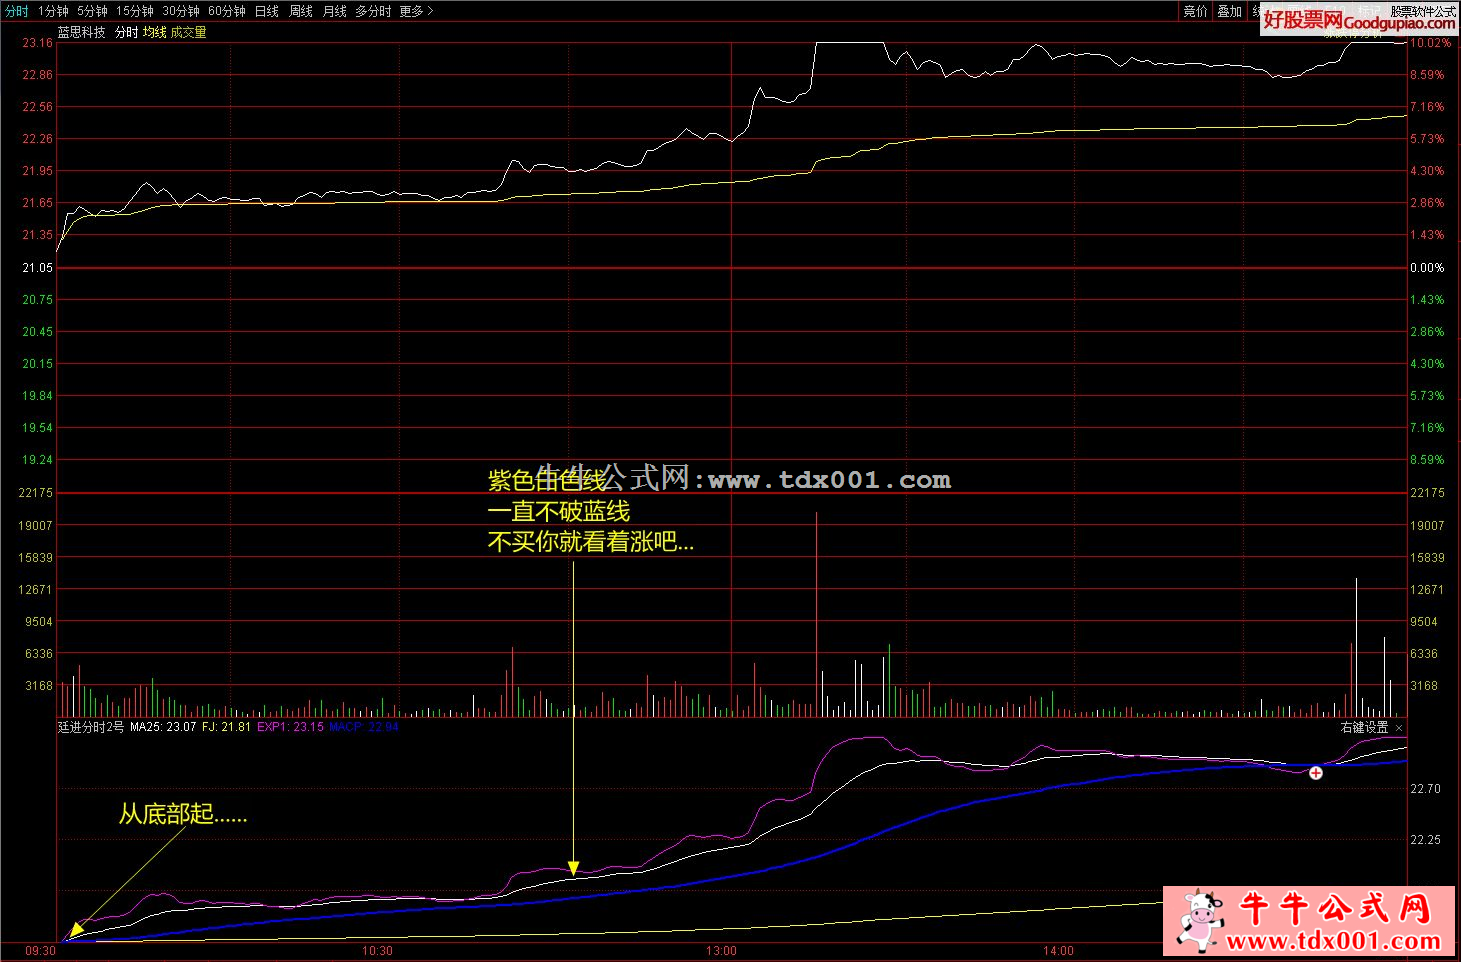The image size is (1461, 962).
Task: Click the red plus signal marker
Action: pos(1316,772)
